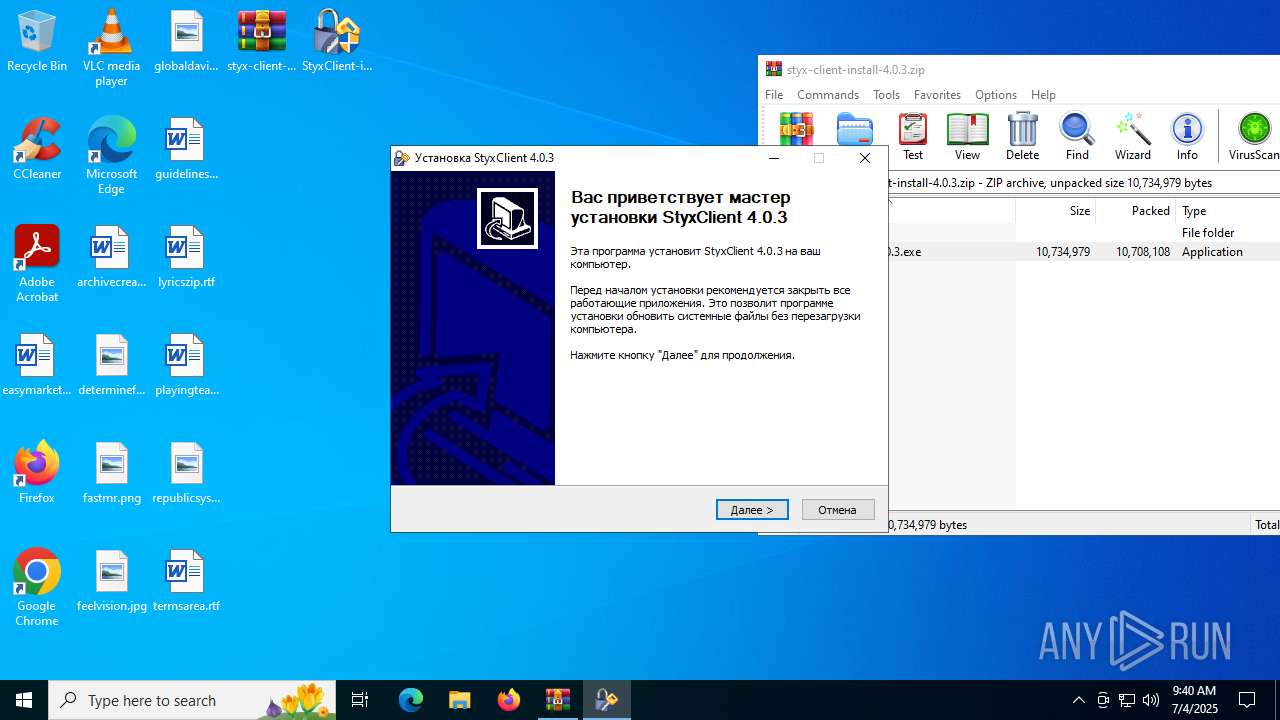Select the Google Chrome desktop shortcut
Image resolution: width=1280 pixels, height=720 pixels.
click(37, 588)
